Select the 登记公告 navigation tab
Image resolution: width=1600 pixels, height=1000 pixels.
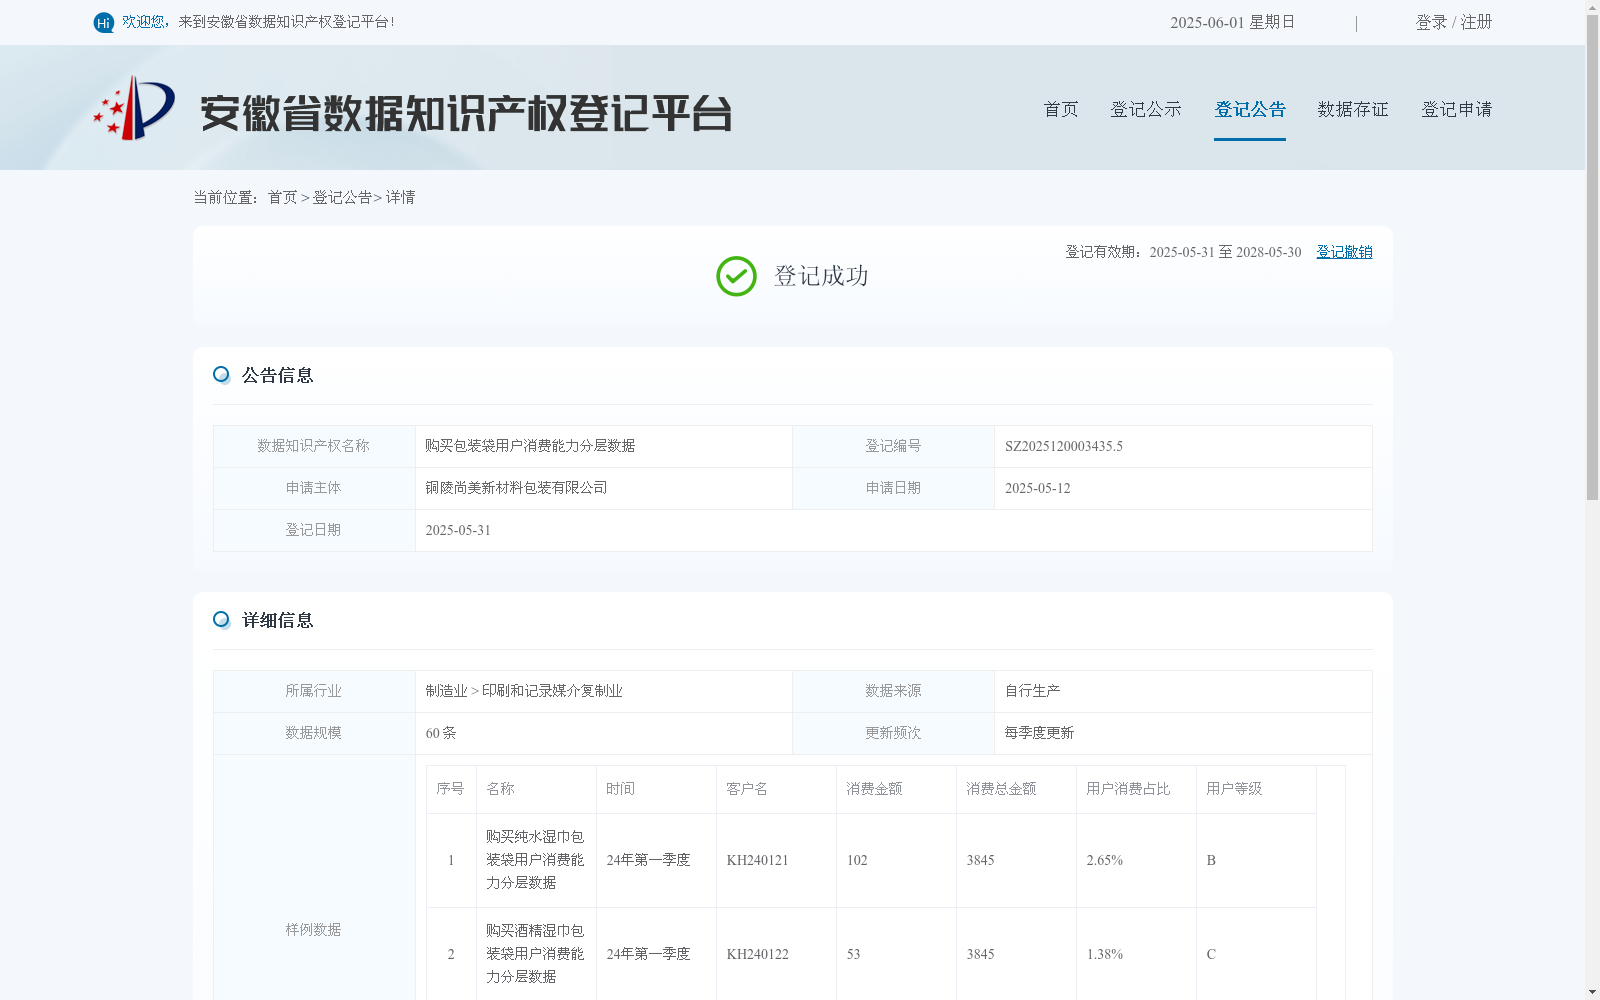(x=1250, y=109)
